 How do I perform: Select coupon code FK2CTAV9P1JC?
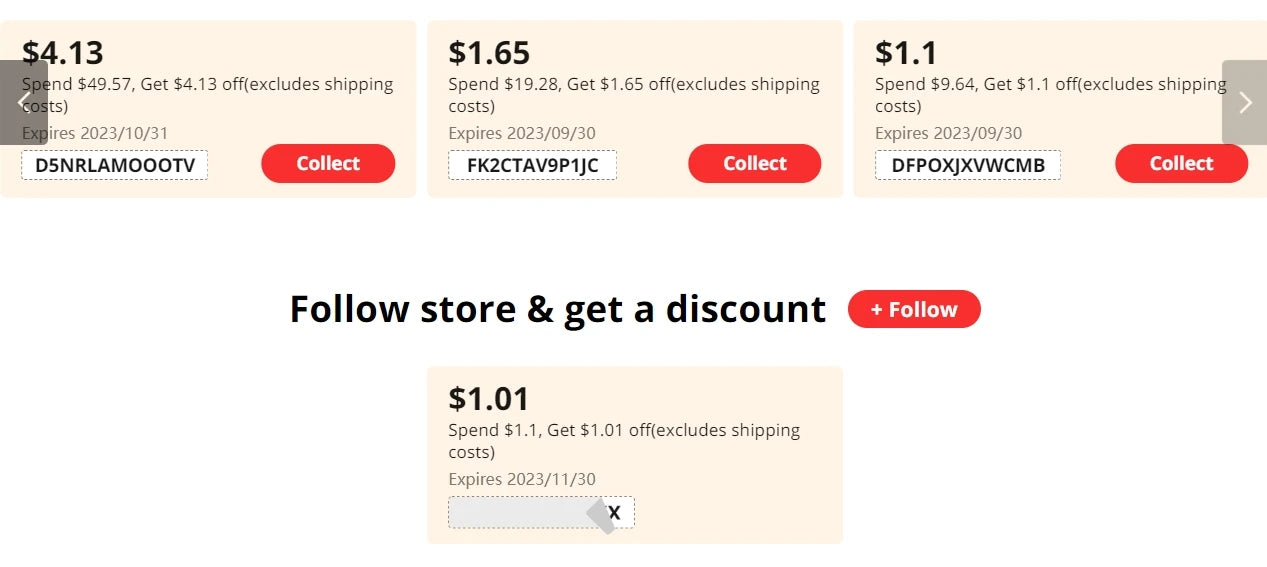pos(532,165)
